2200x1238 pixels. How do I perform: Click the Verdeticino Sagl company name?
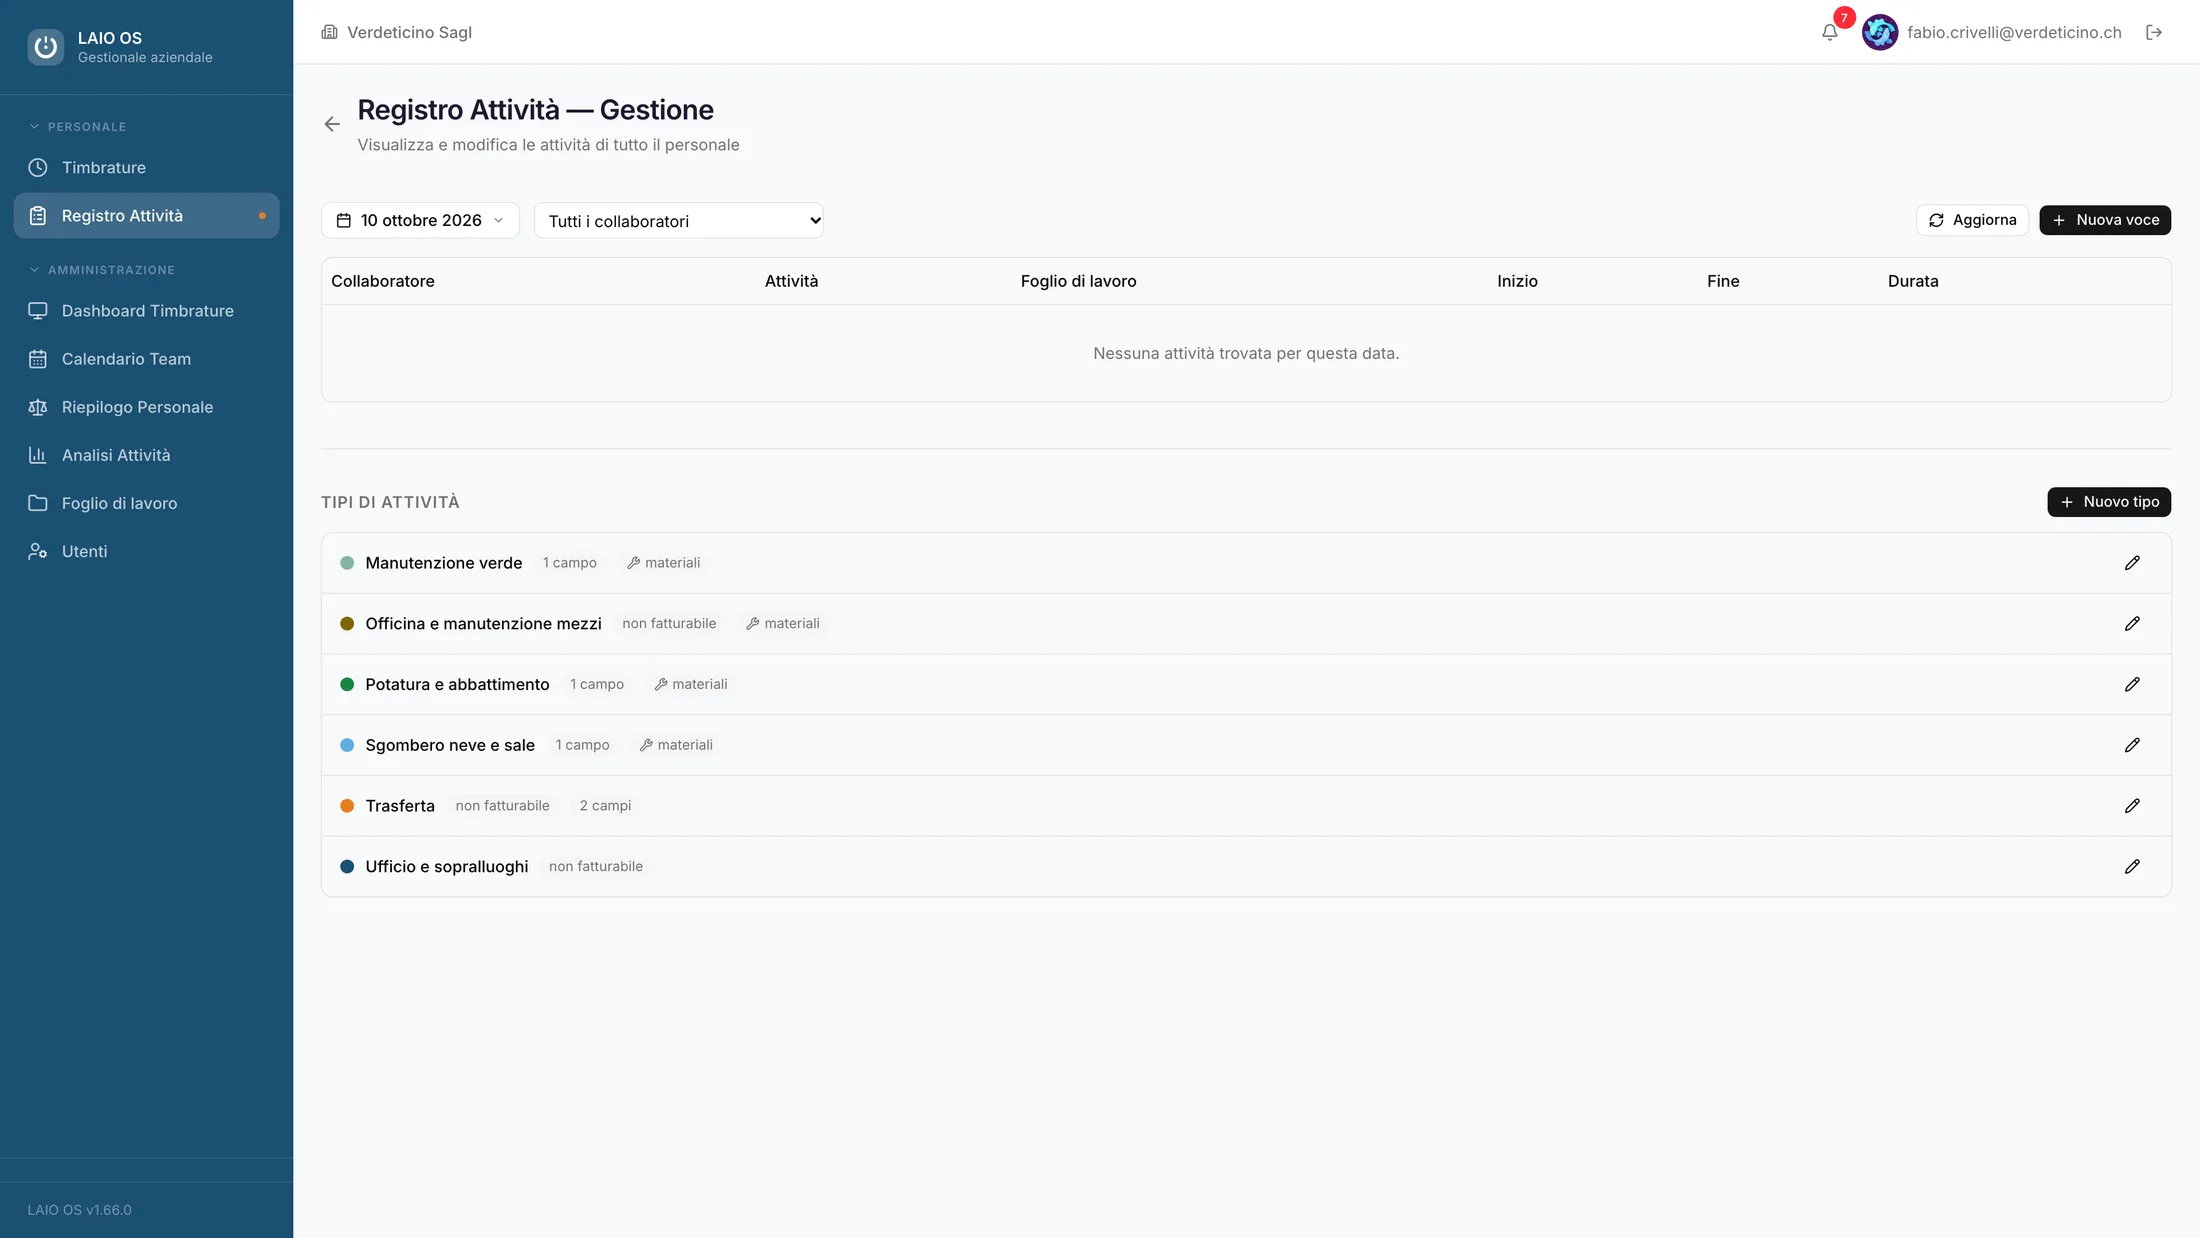[x=409, y=32]
